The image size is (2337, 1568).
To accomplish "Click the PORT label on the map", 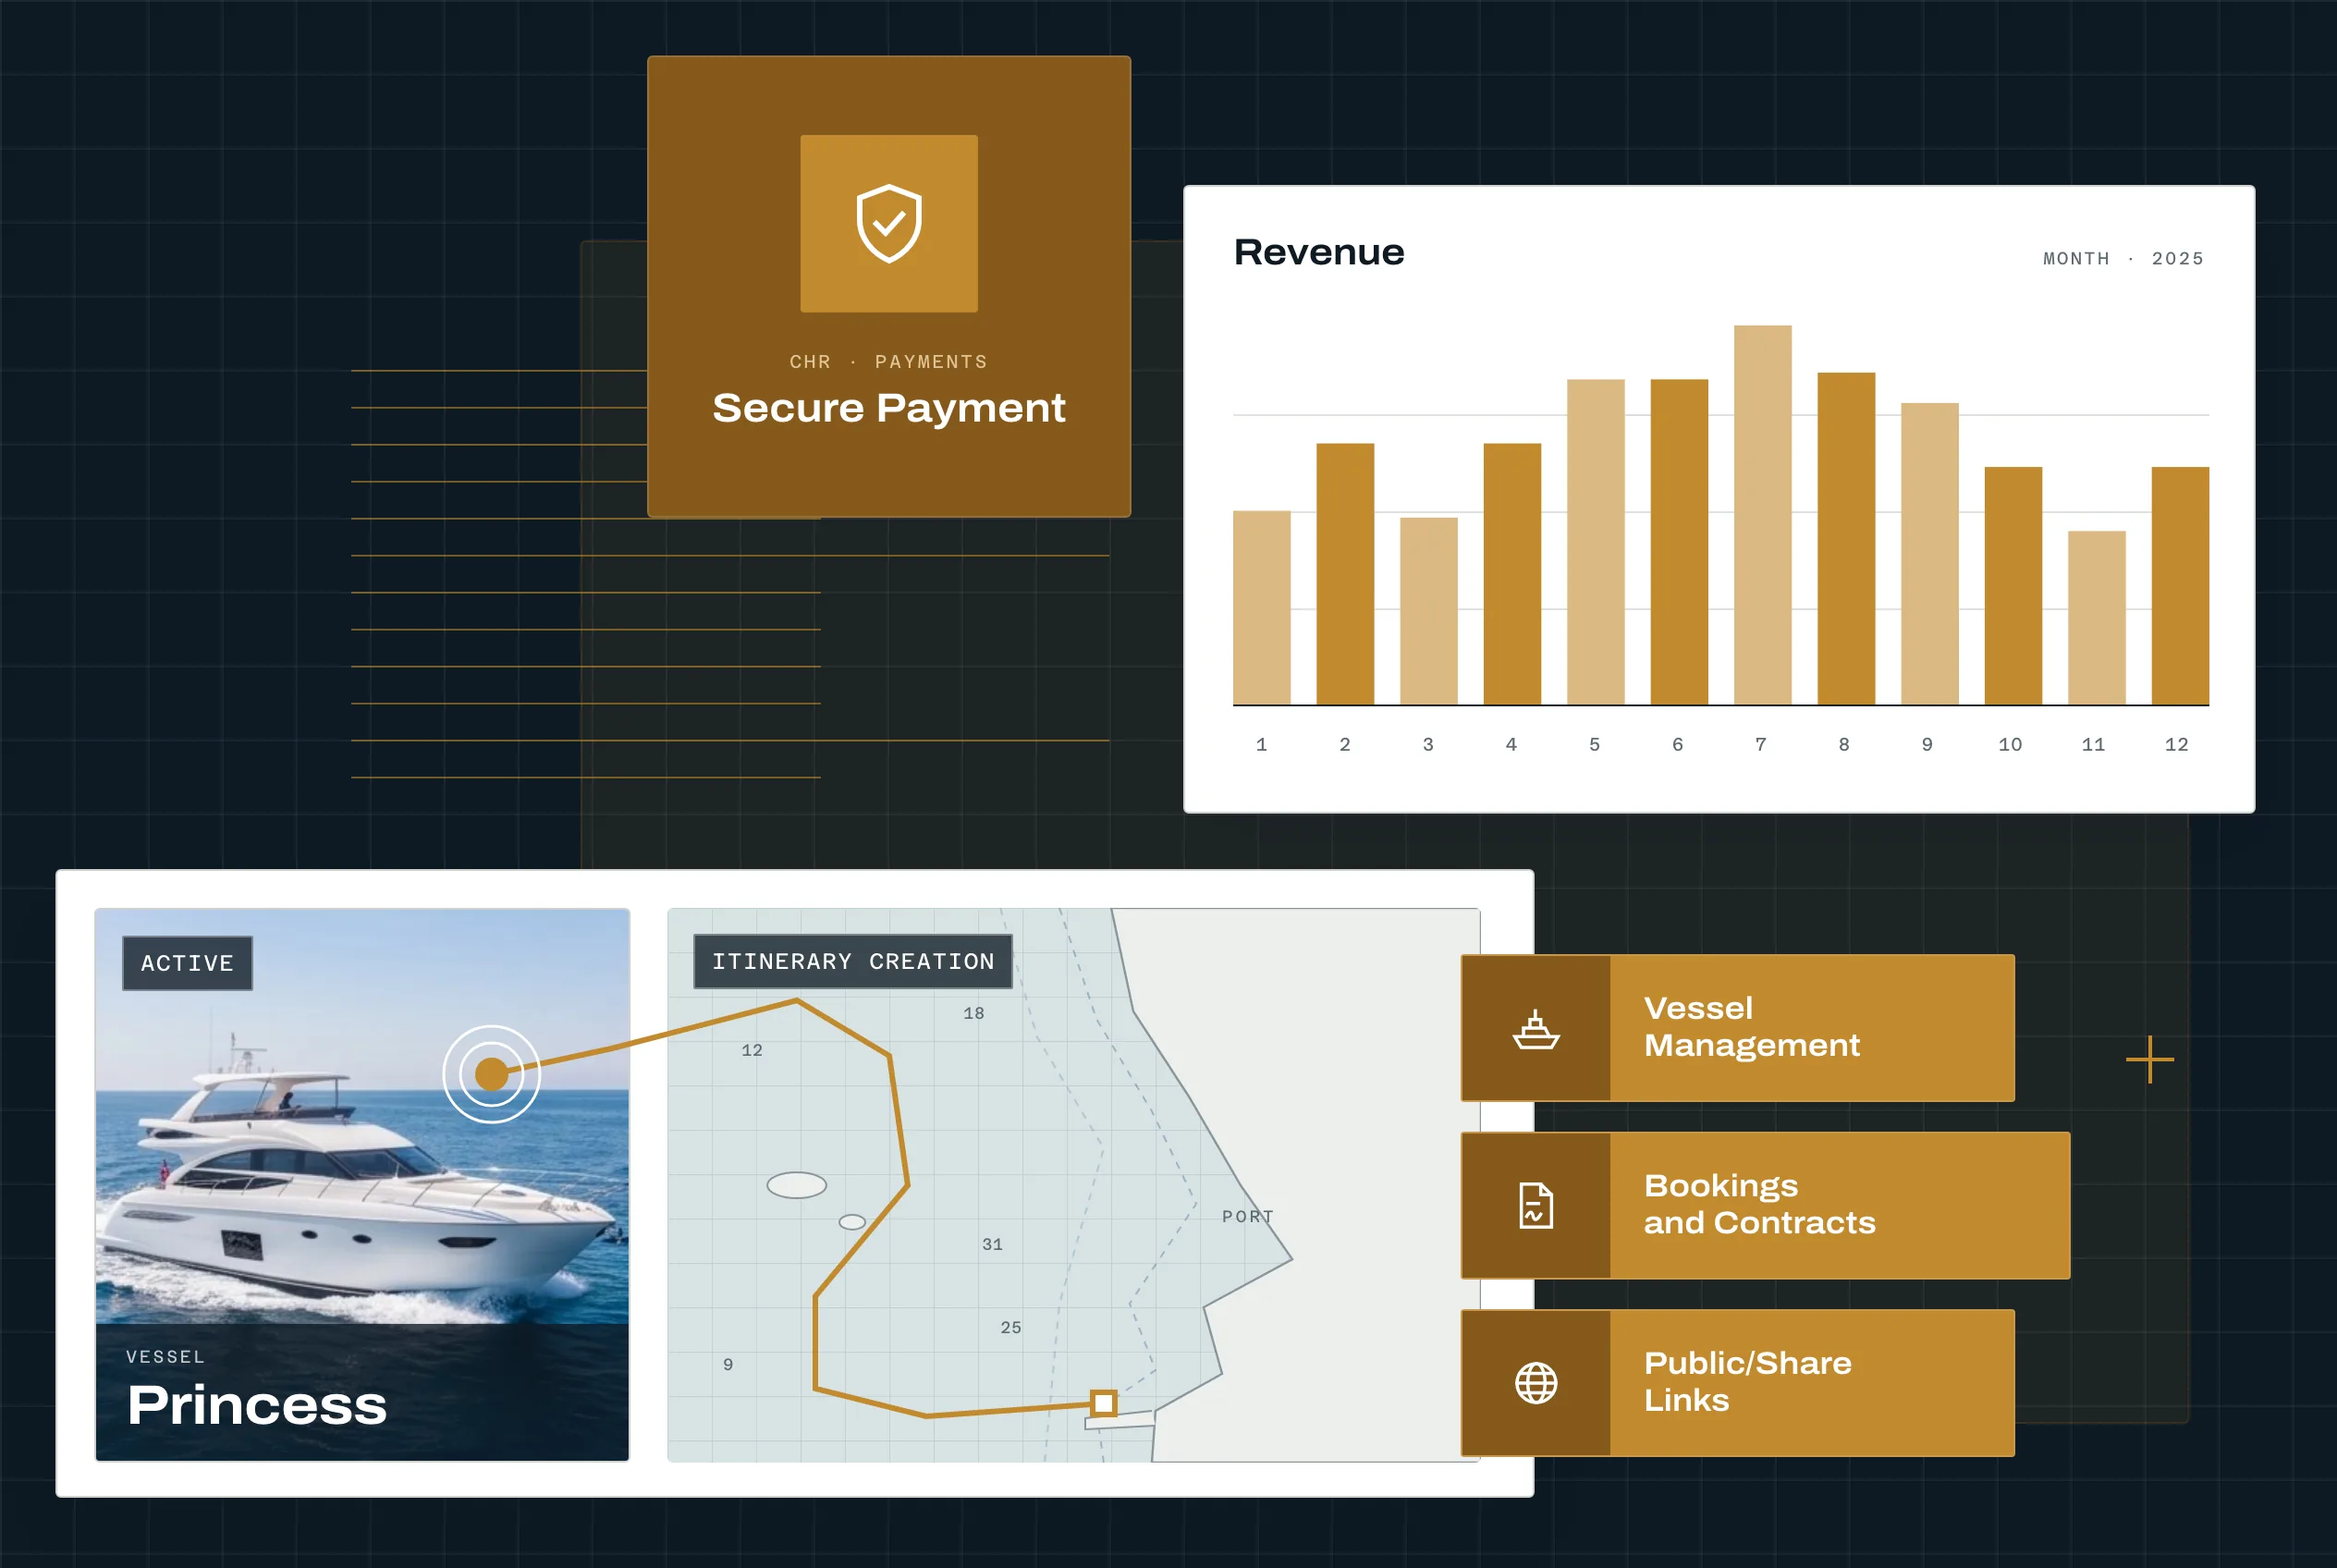I will tap(1247, 1216).
